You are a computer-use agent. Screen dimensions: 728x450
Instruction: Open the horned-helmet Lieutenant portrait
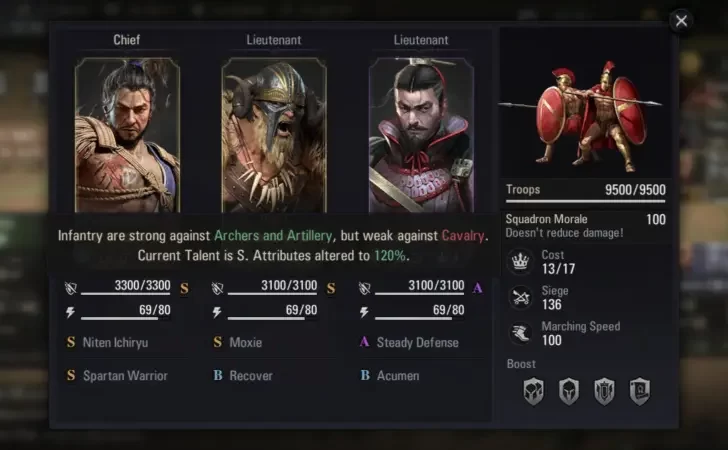click(x=274, y=135)
